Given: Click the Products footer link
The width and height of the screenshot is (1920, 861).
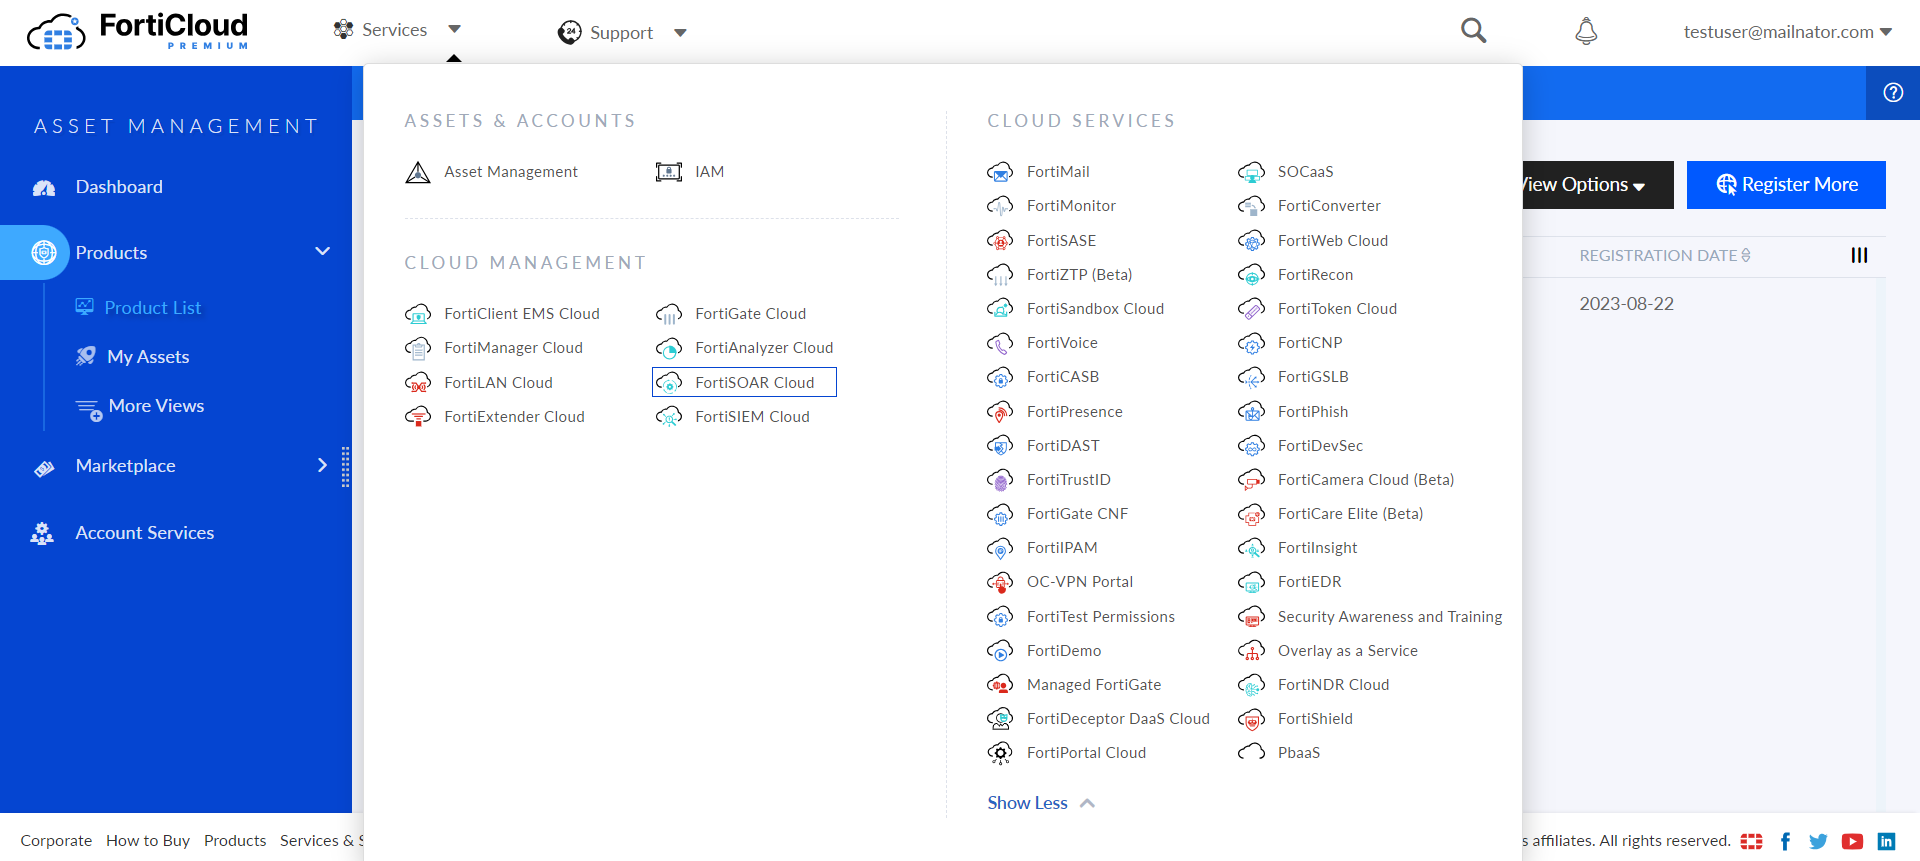Looking at the screenshot, I should pos(235,841).
